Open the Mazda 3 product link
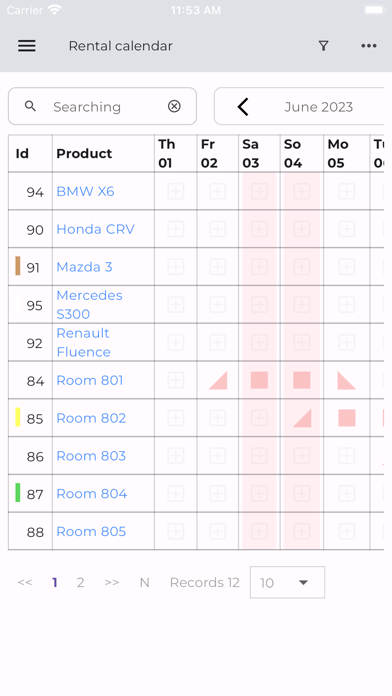Image resolution: width=392 pixels, height=696 pixels. (84, 267)
